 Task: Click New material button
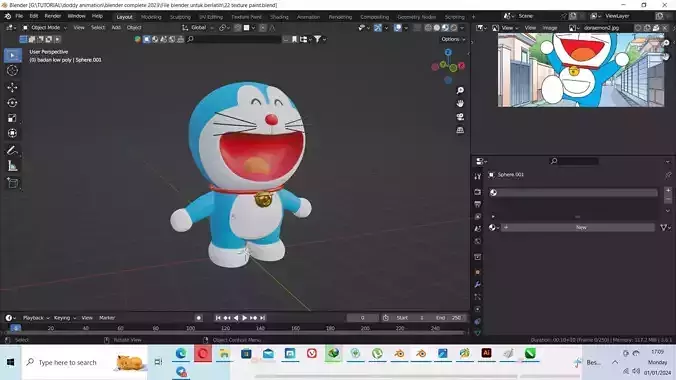point(578,227)
